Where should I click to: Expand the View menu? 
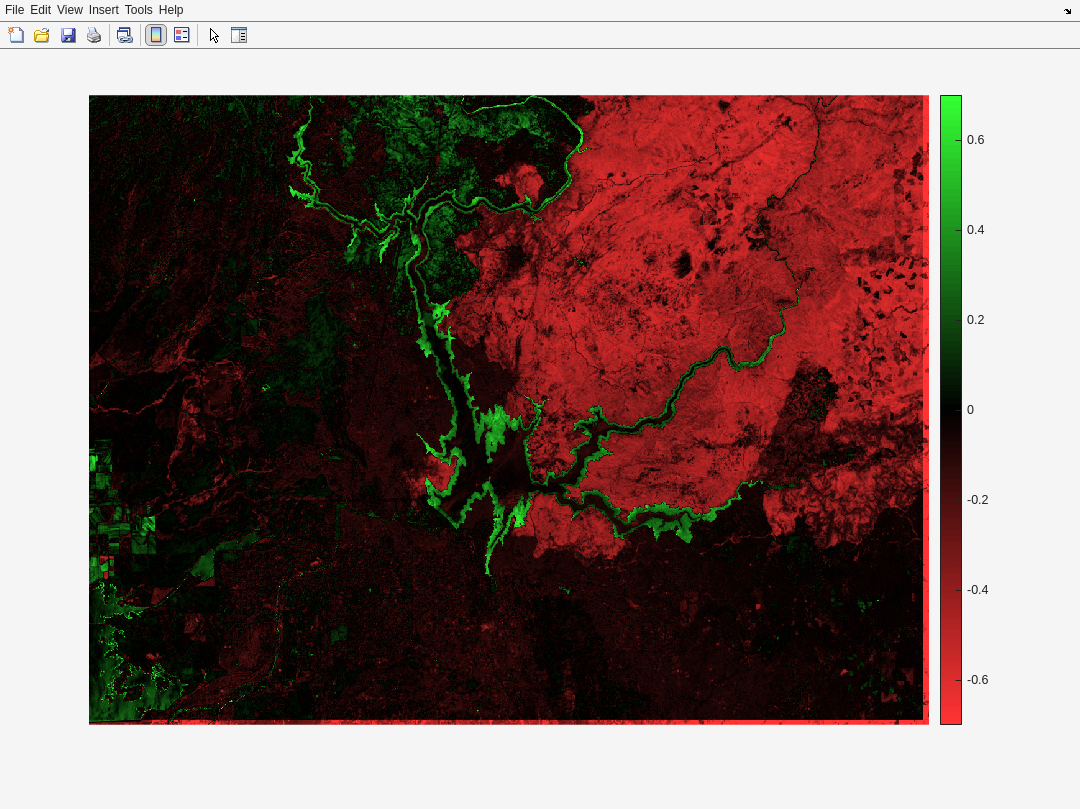[x=70, y=10]
